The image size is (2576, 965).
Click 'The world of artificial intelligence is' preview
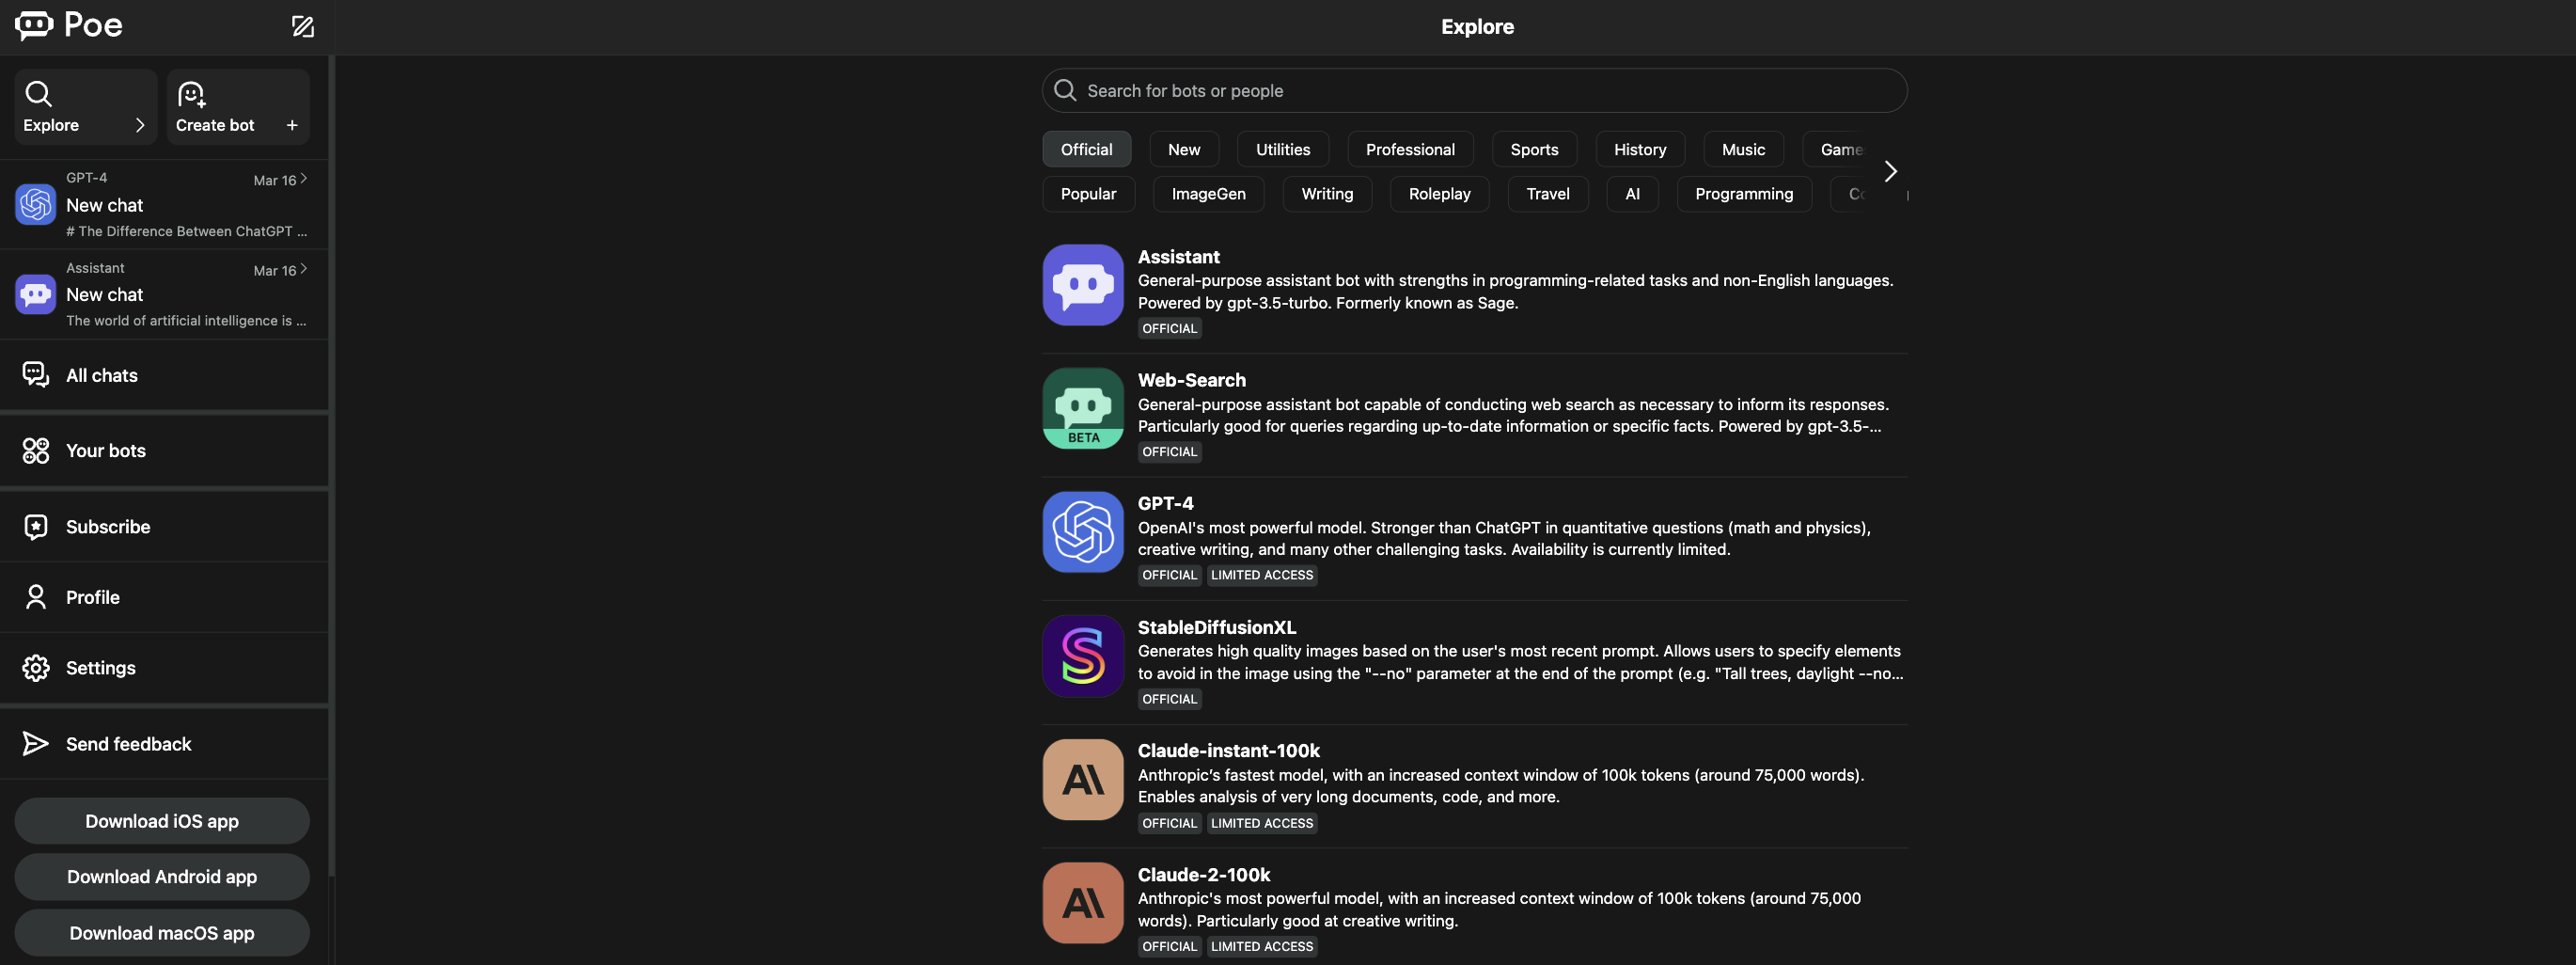186,321
